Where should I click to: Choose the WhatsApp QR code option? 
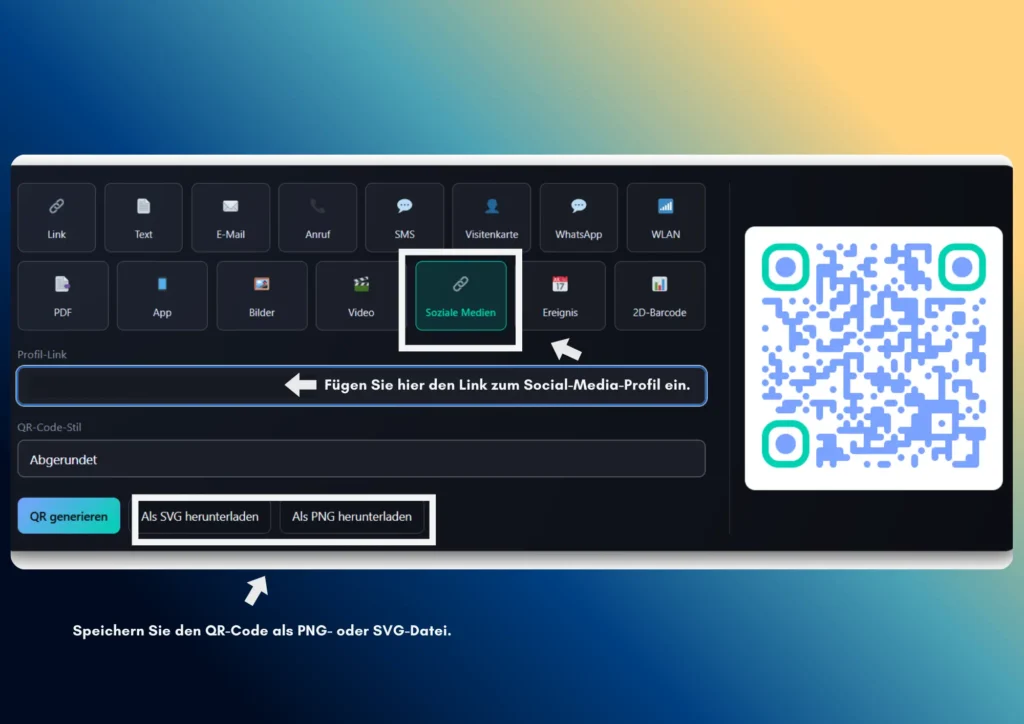[578, 217]
